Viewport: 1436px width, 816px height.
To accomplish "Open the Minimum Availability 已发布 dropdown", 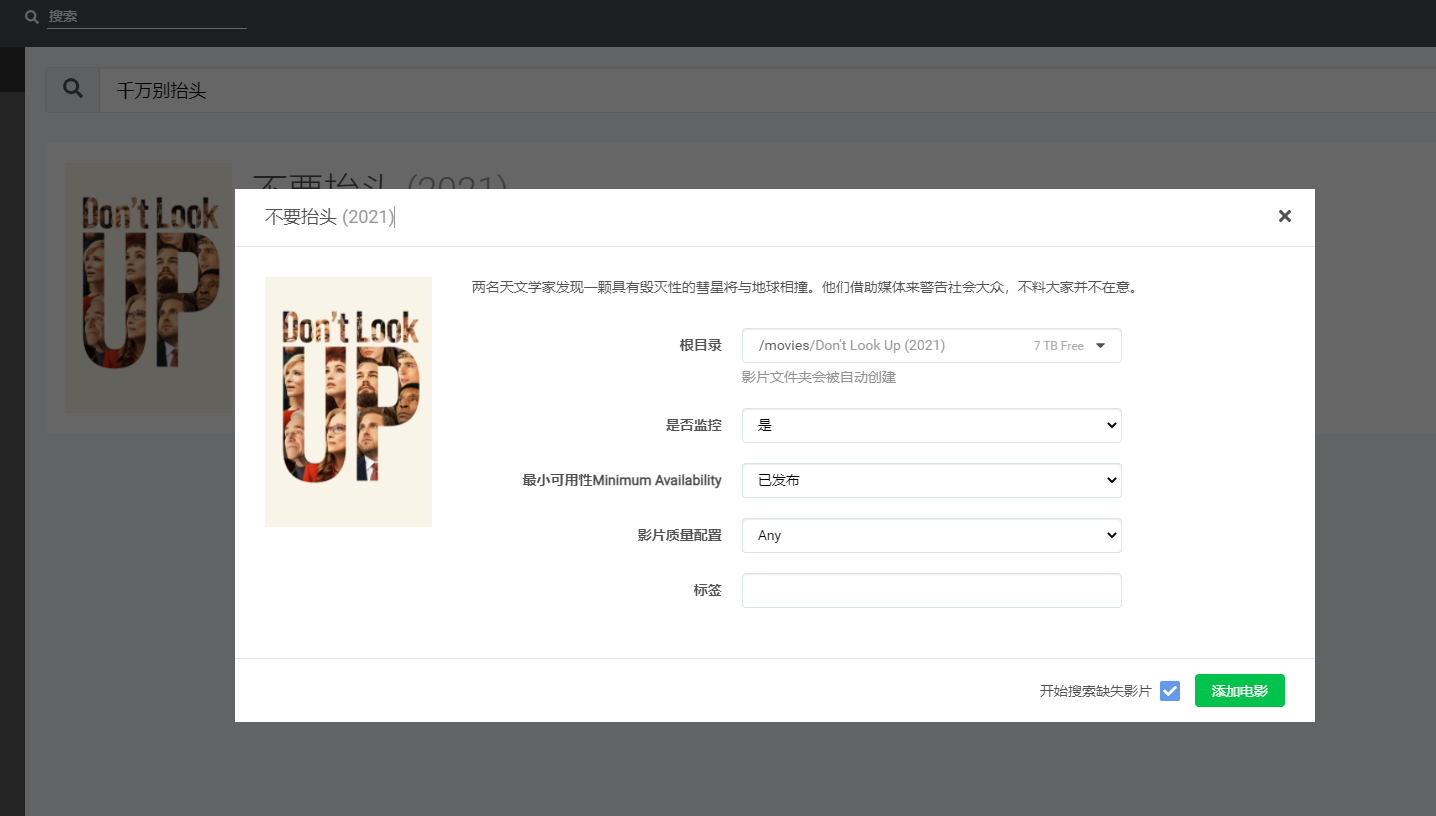I will pyautogui.click(x=932, y=480).
